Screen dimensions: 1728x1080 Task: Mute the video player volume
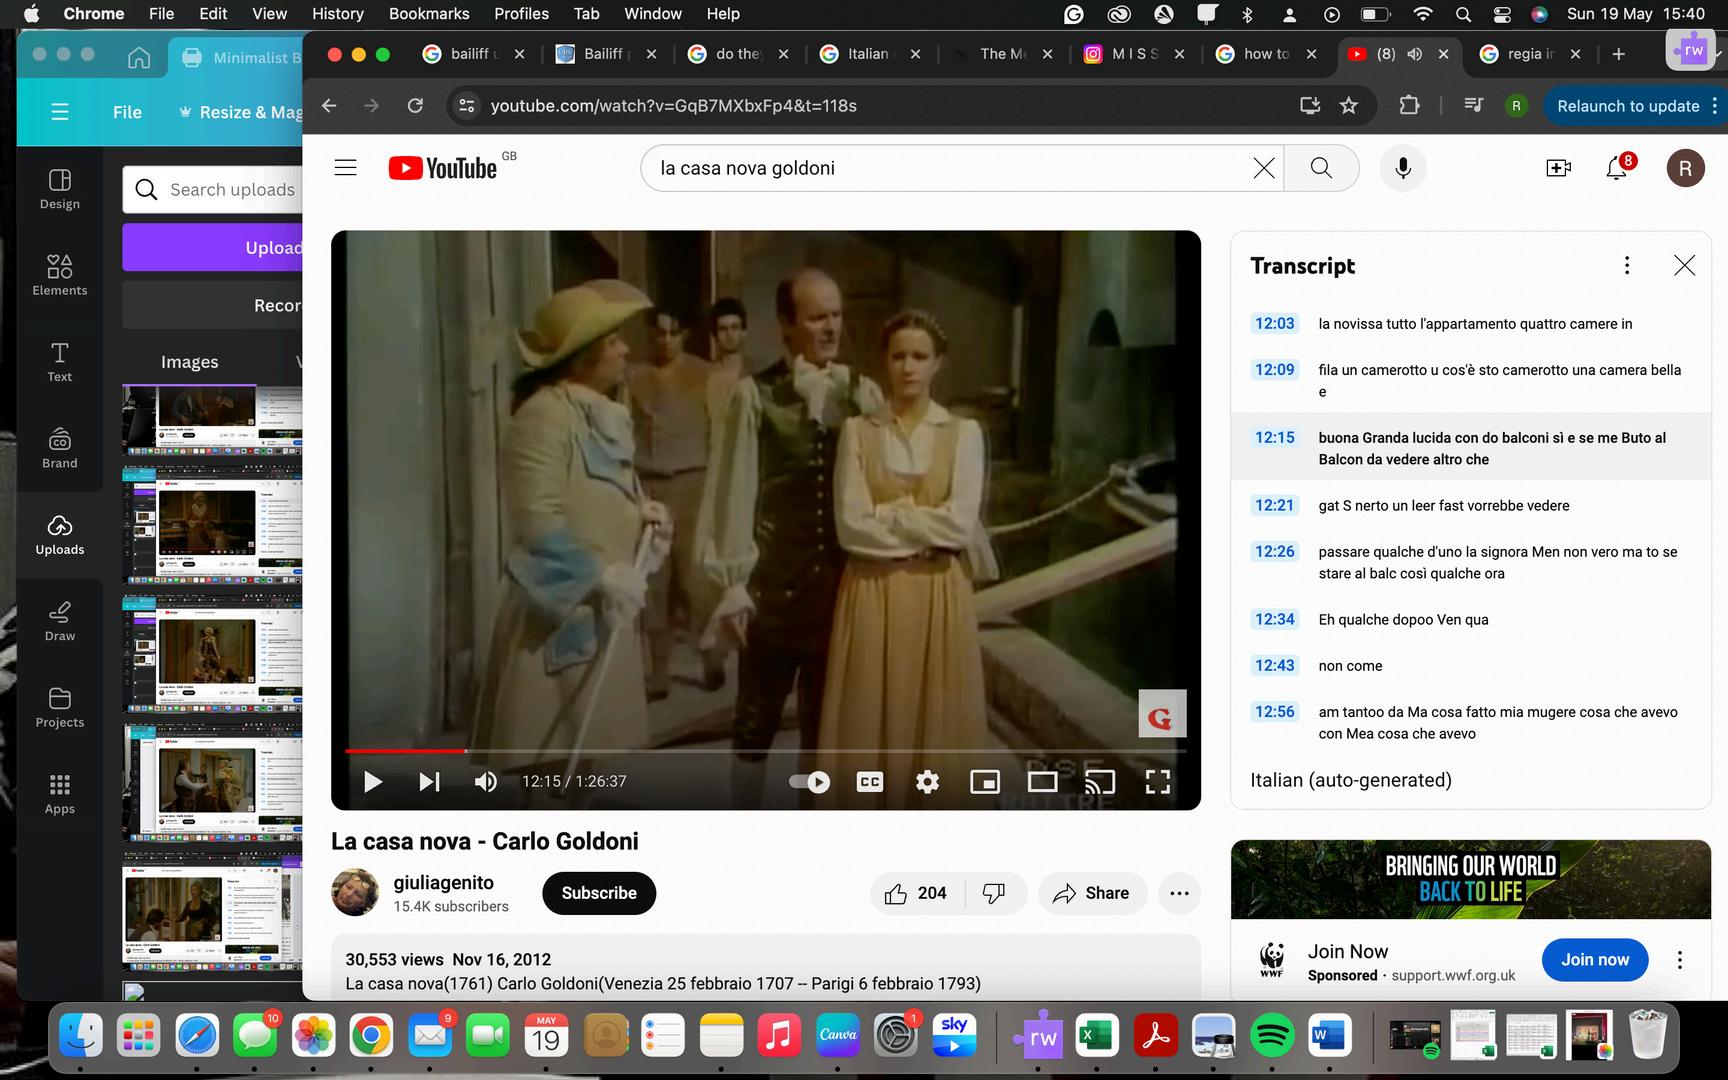point(486,782)
